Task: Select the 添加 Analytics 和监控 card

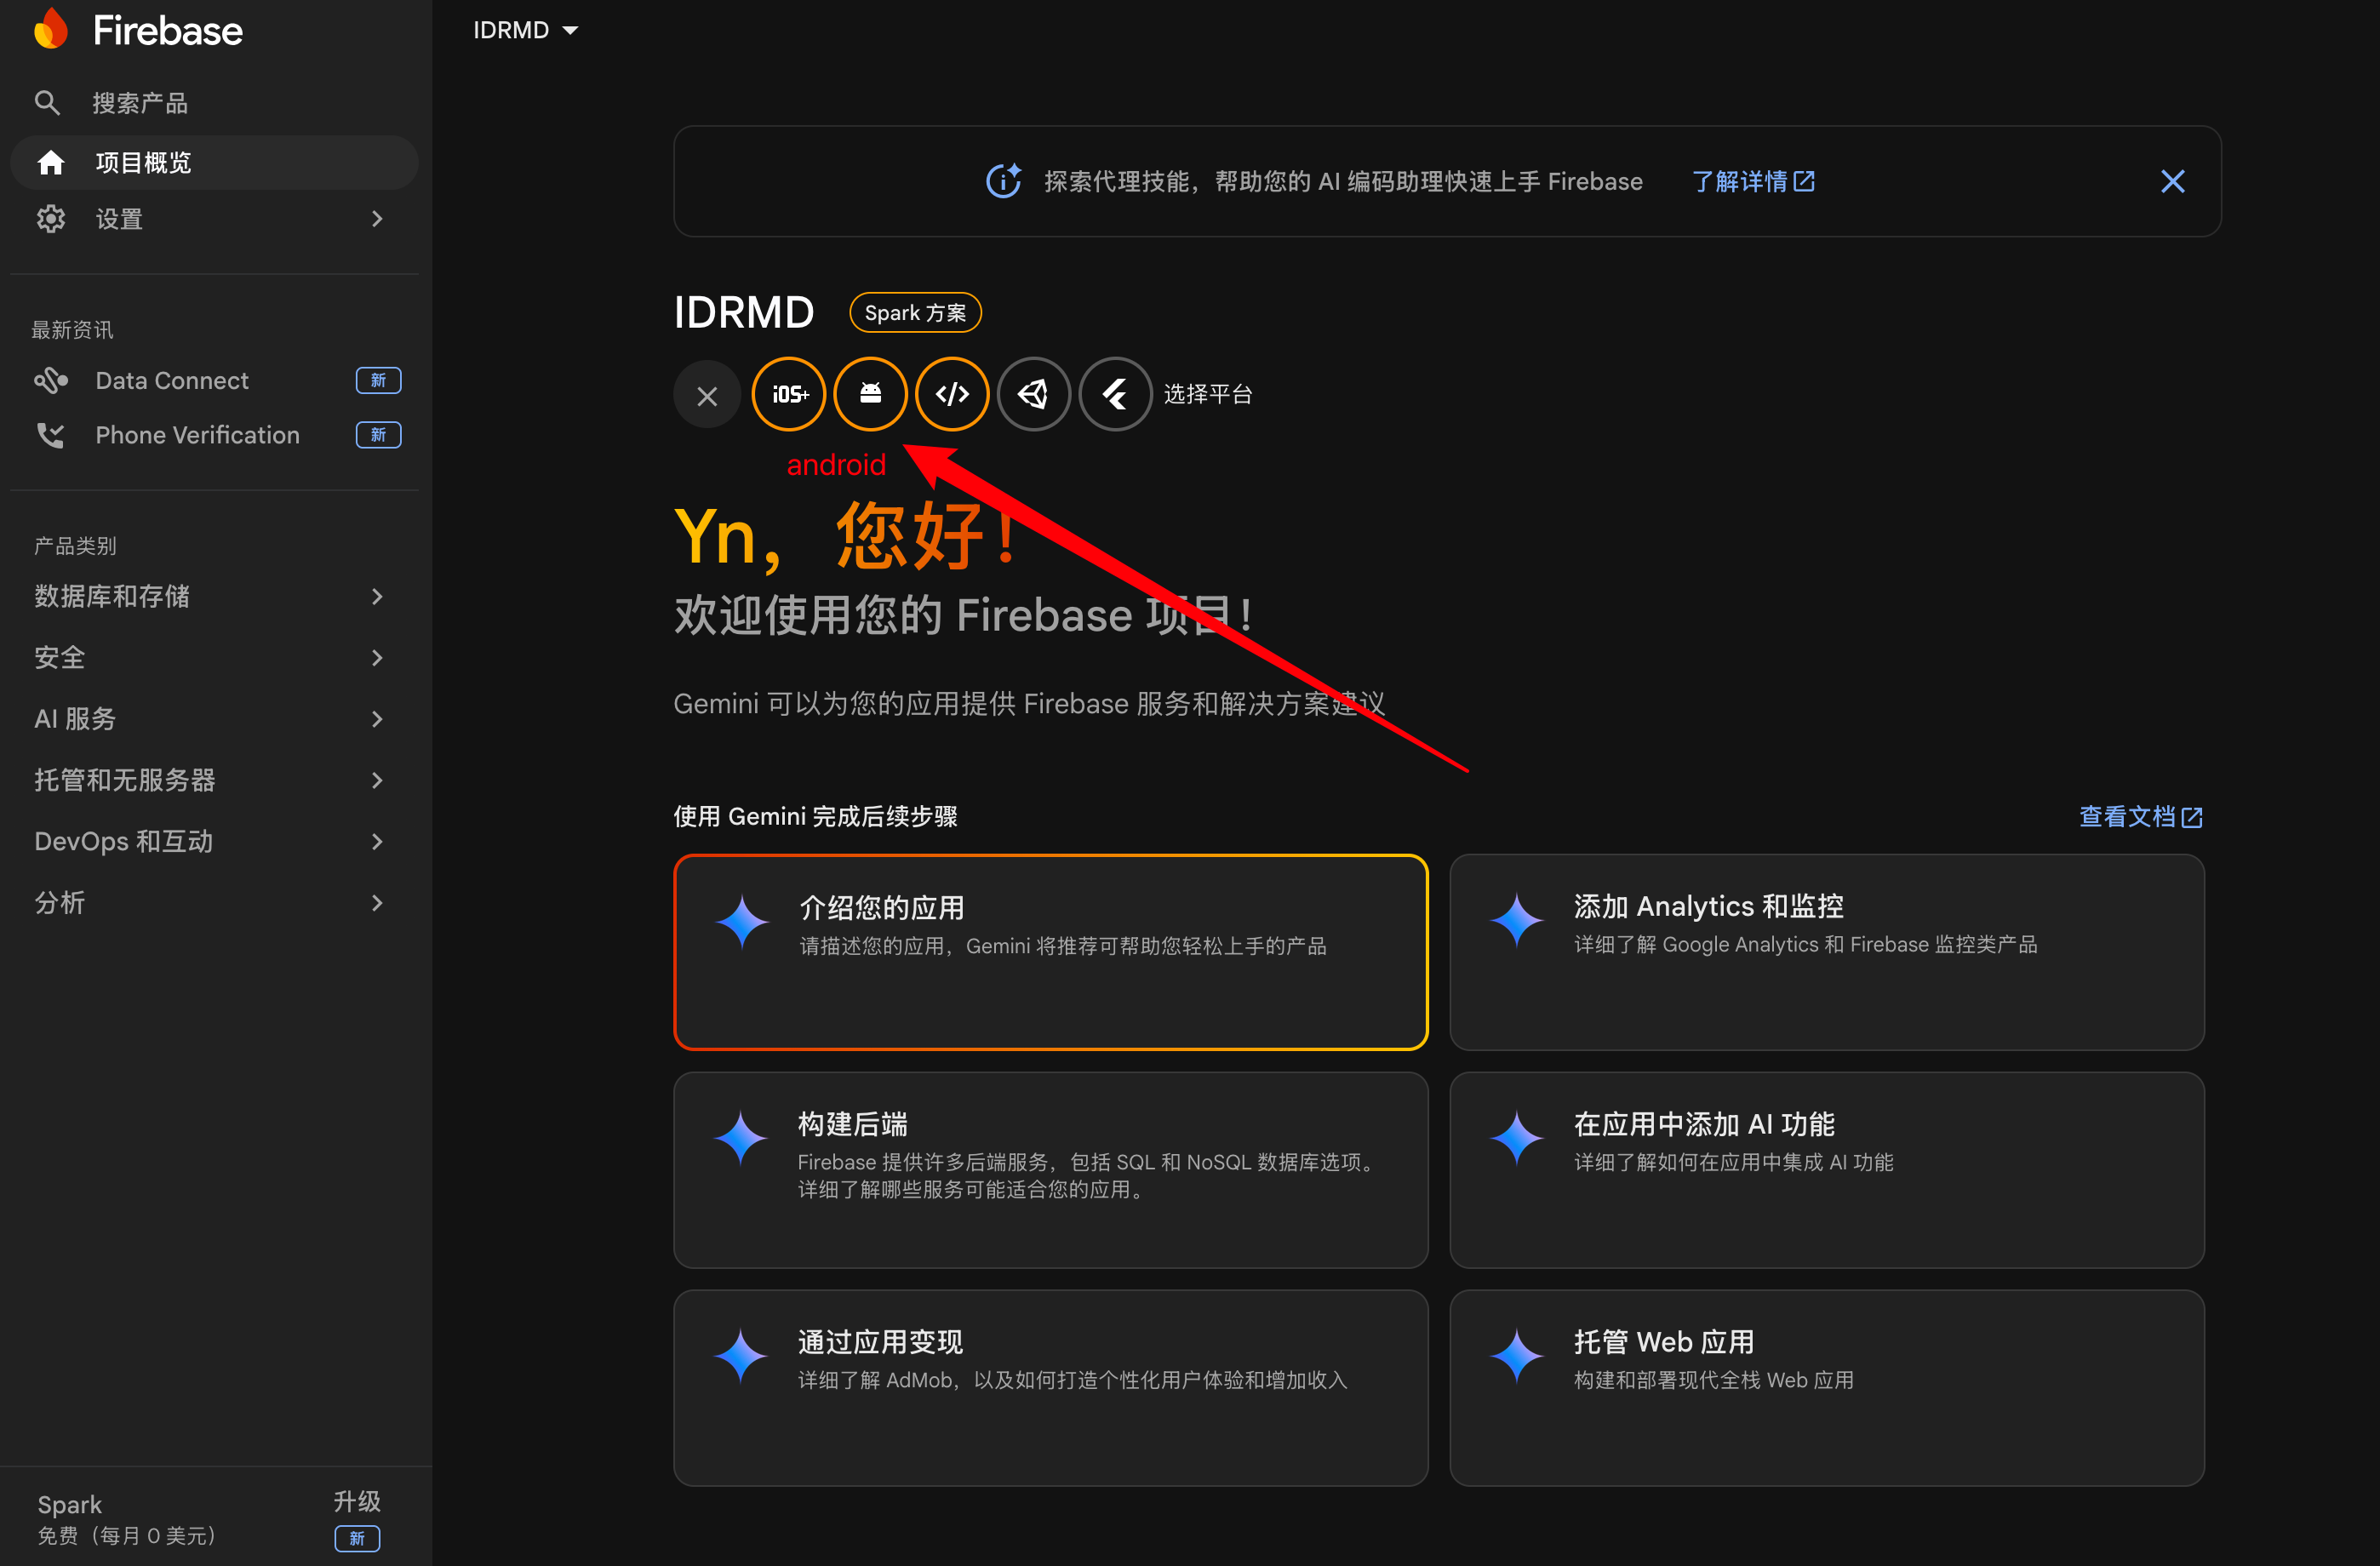Action: tap(1827, 952)
